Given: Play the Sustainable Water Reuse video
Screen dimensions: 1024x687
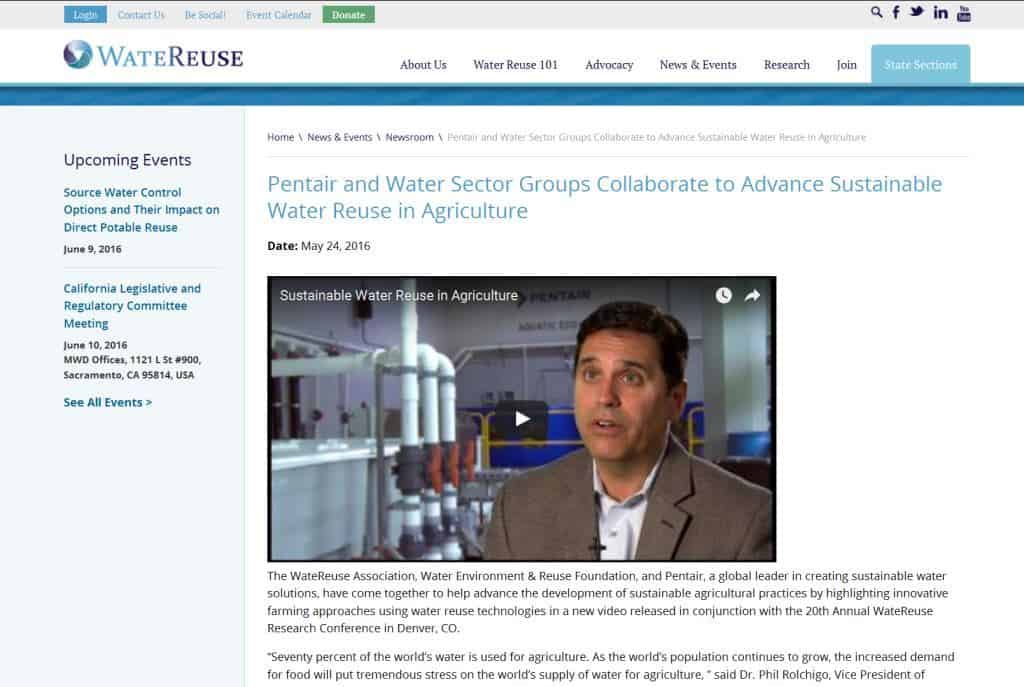Looking at the screenshot, I should [x=522, y=419].
